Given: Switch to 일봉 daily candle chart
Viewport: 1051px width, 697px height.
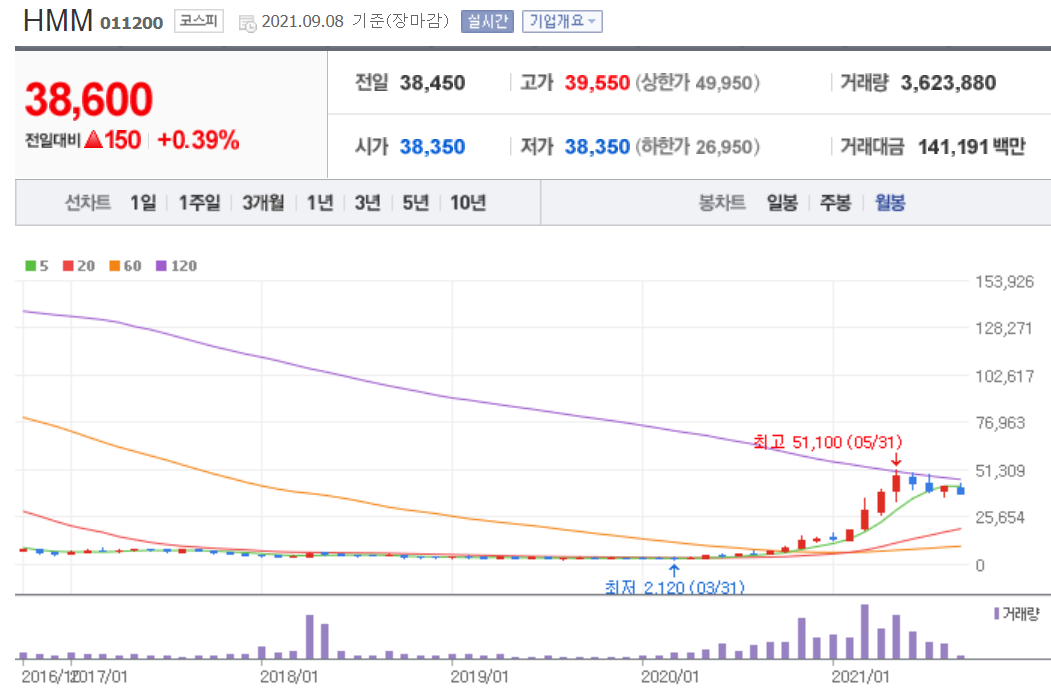Looking at the screenshot, I should pos(782,202).
